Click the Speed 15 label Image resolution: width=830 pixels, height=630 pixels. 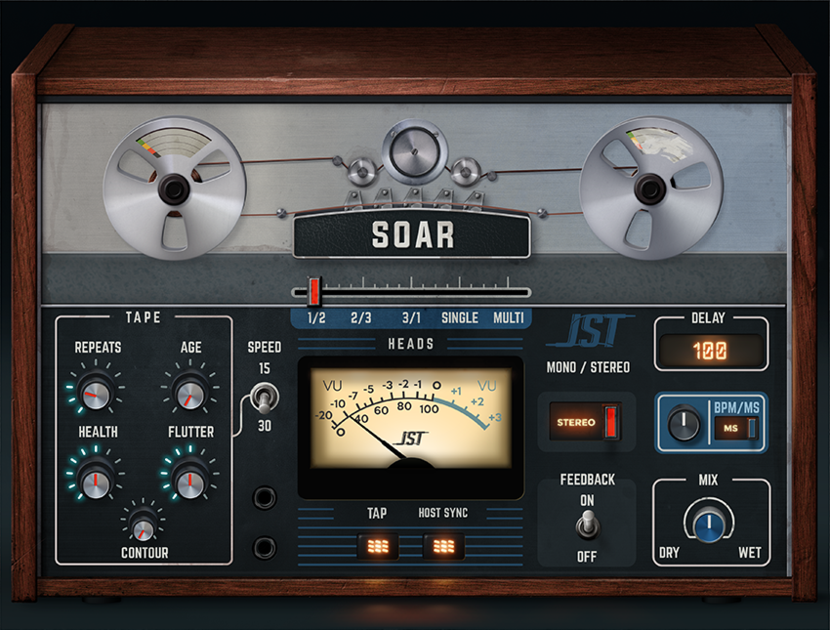264,368
